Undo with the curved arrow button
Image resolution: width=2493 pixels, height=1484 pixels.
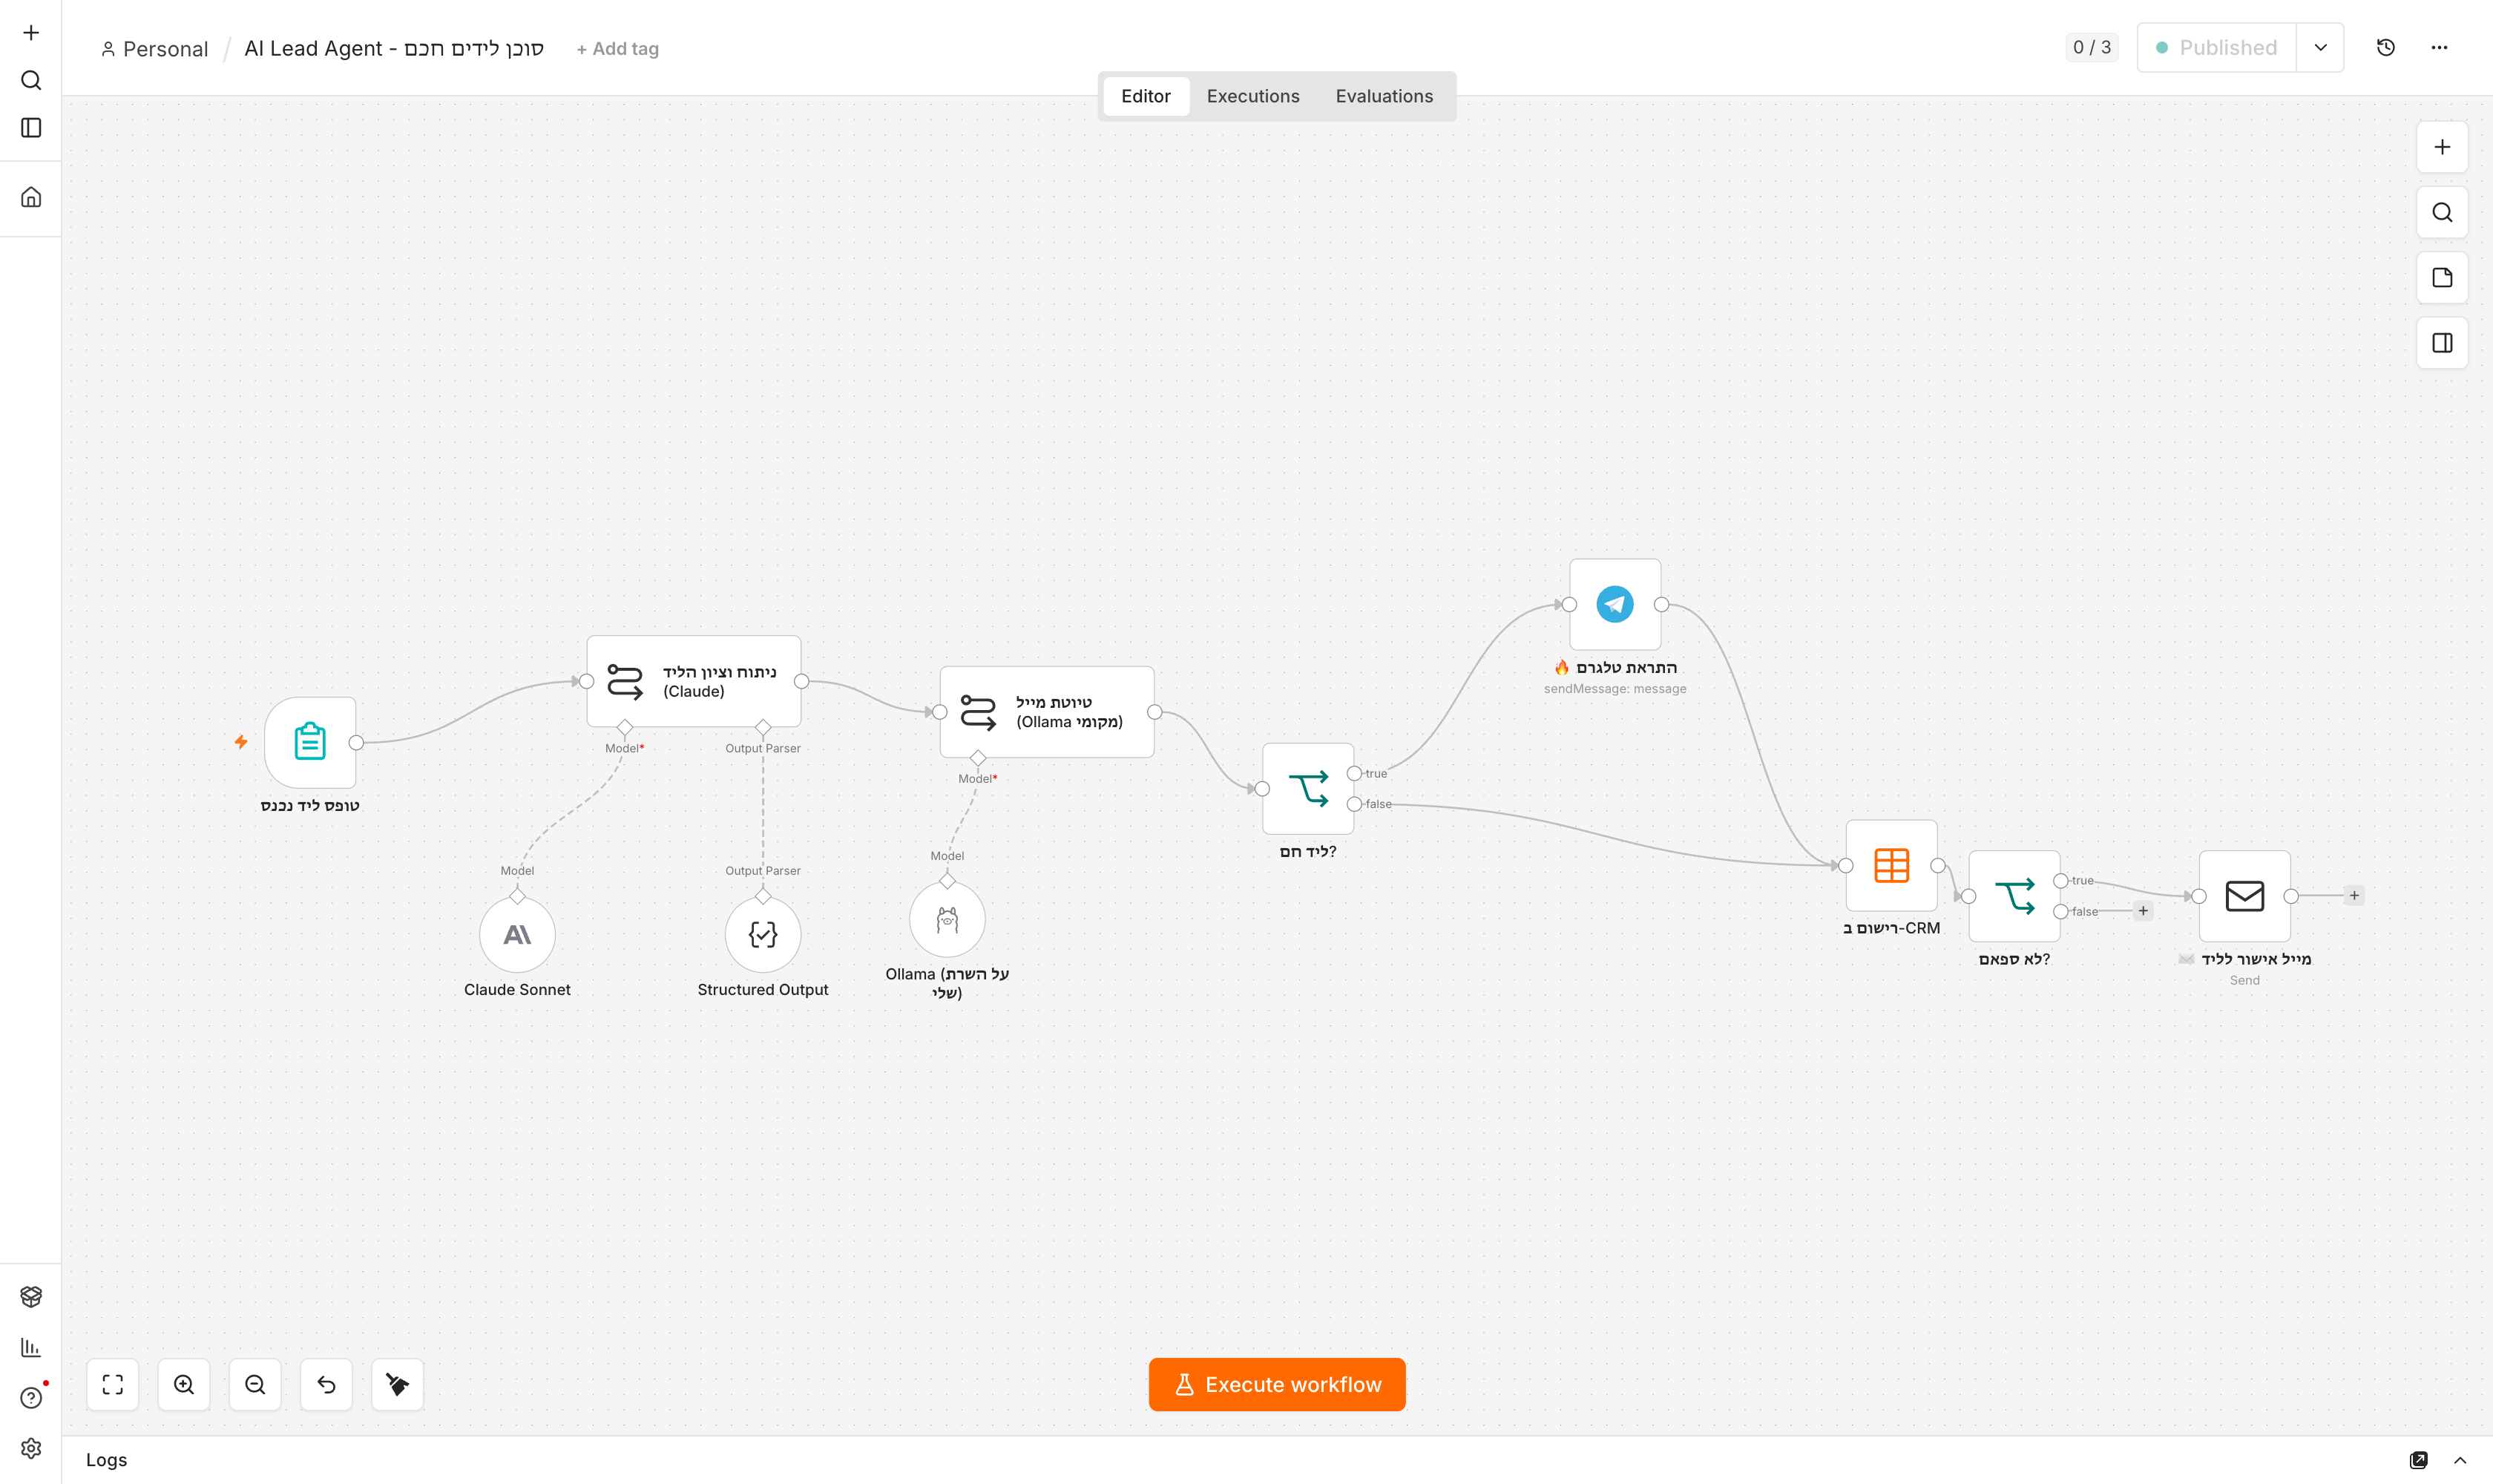point(326,1384)
